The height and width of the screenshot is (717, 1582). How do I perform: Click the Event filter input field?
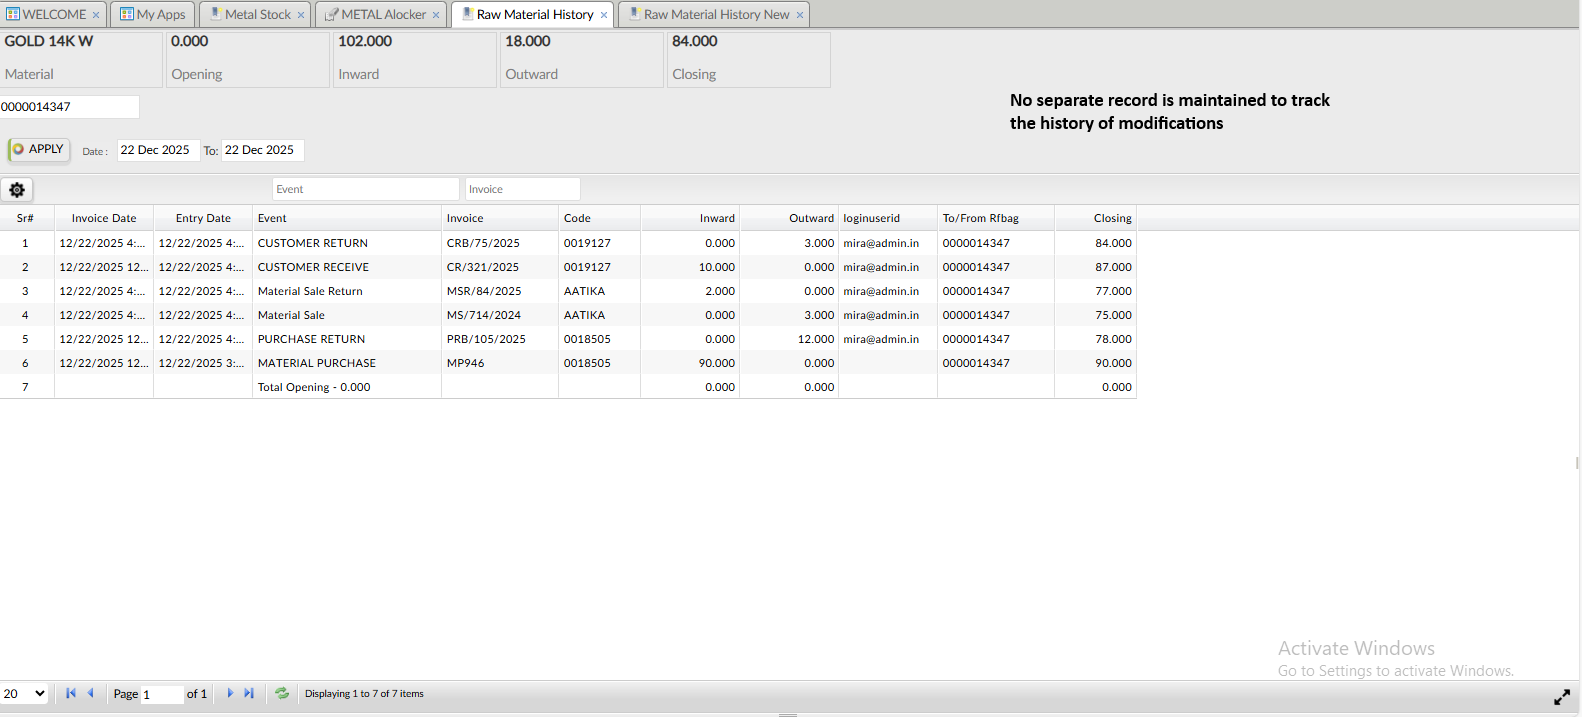point(365,189)
